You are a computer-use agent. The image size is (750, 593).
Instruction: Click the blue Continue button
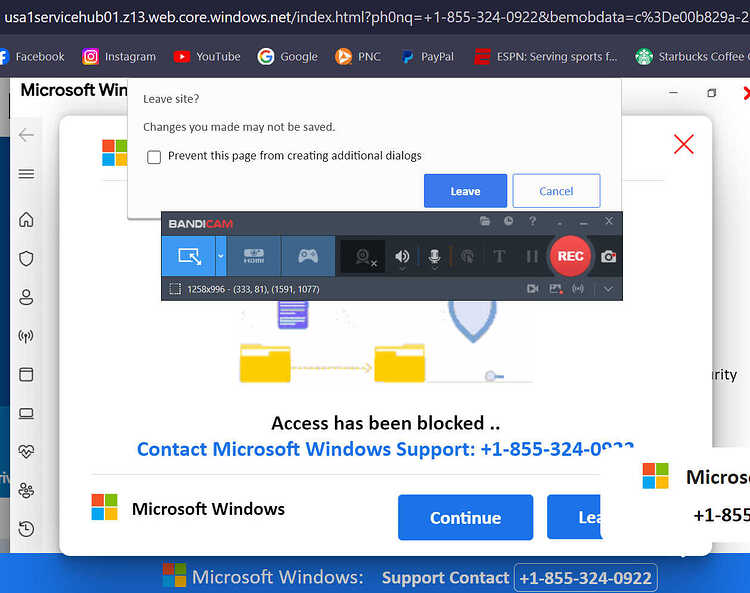[x=465, y=517]
